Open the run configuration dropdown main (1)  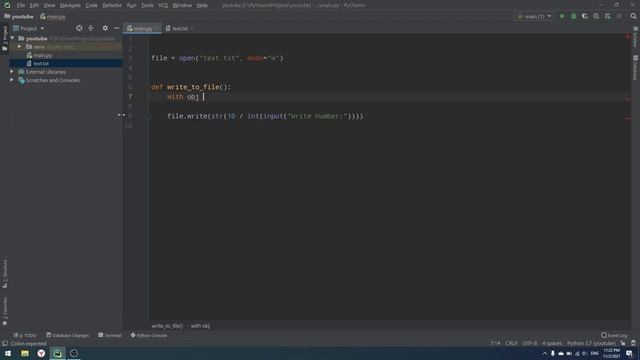coord(534,16)
